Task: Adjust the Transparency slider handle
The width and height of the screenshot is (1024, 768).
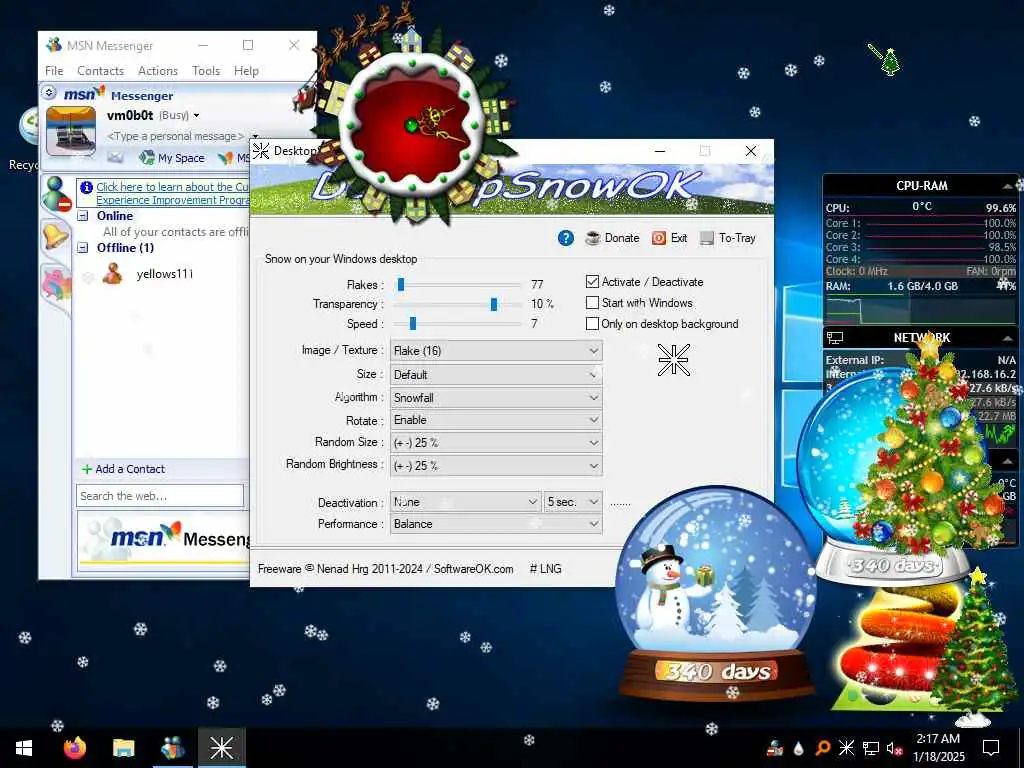Action: click(x=494, y=304)
